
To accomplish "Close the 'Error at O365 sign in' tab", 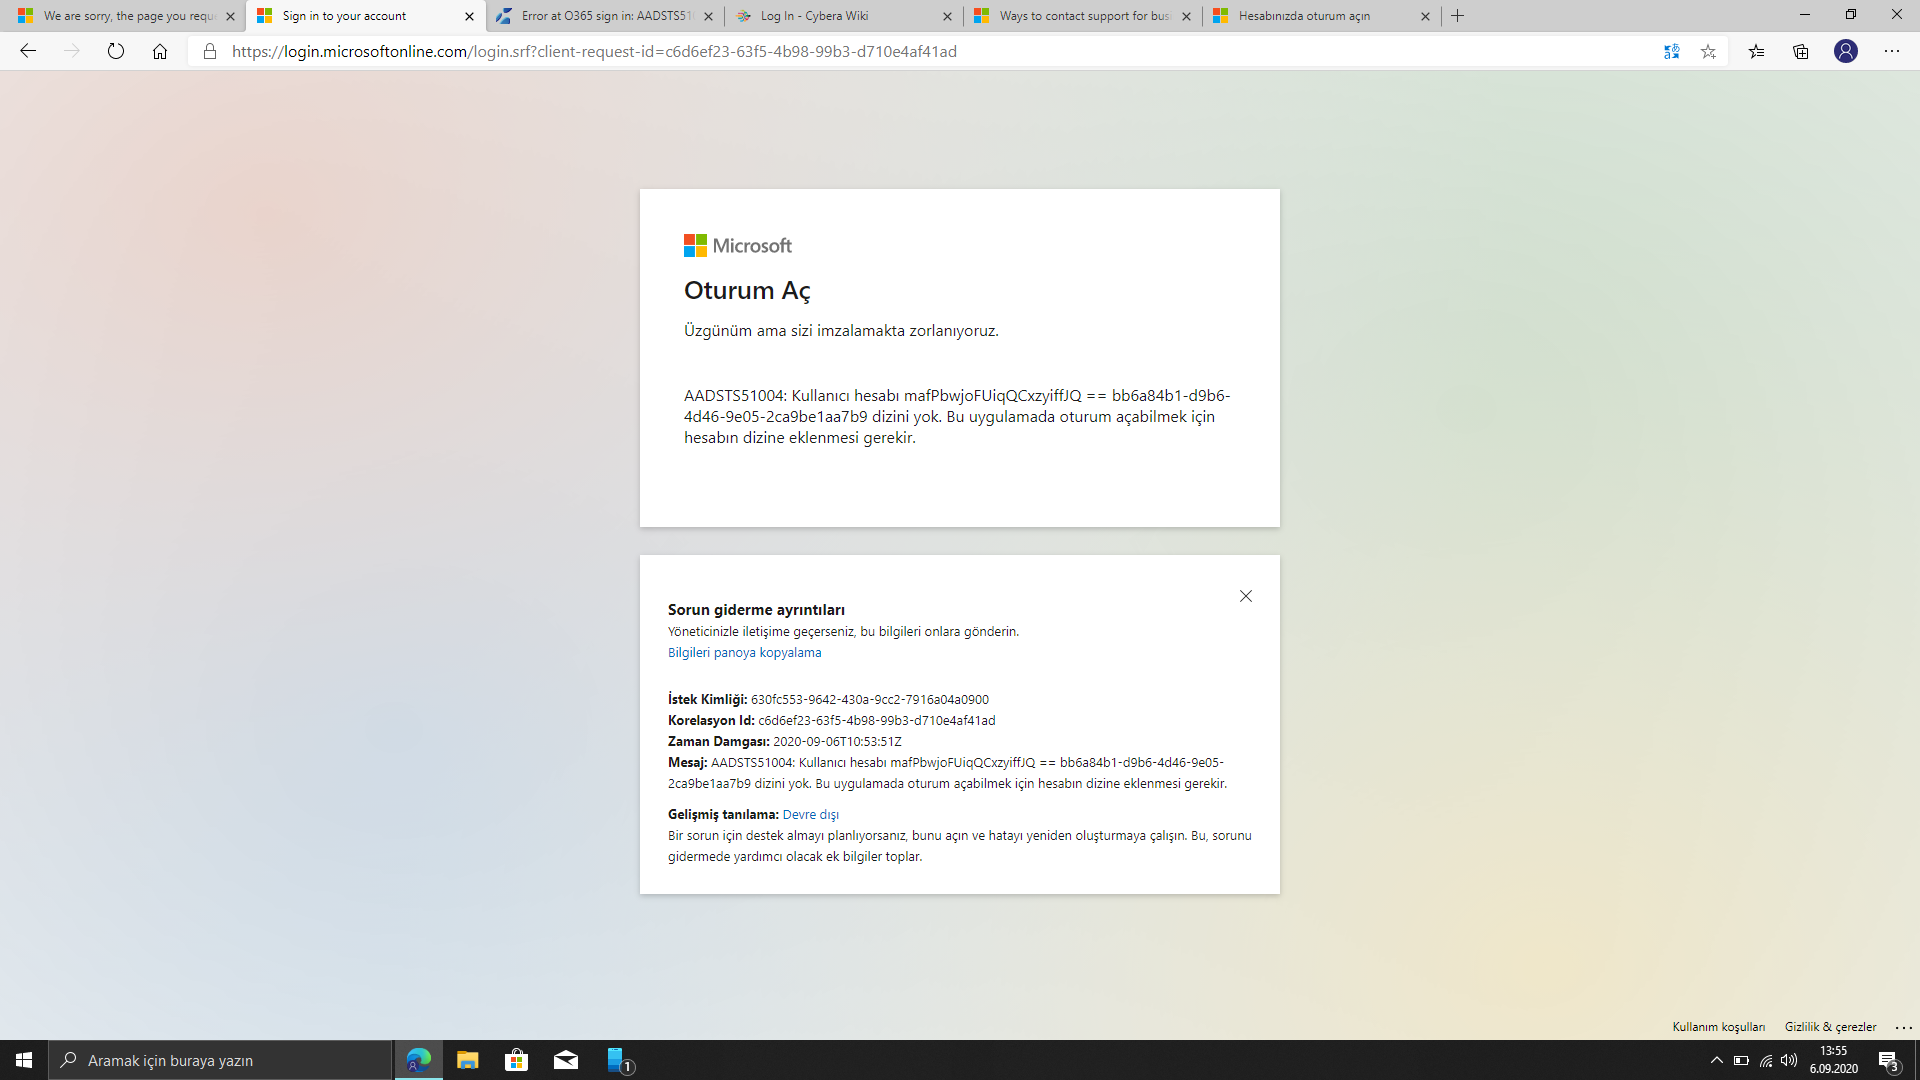I will click(x=709, y=16).
